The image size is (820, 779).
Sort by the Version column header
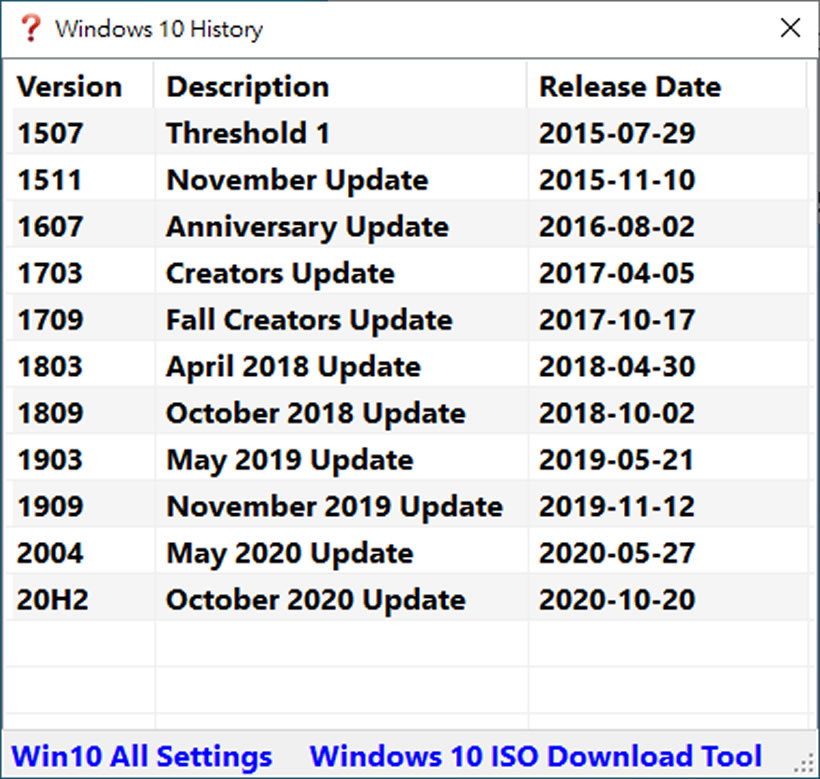(x=69, y=86)
